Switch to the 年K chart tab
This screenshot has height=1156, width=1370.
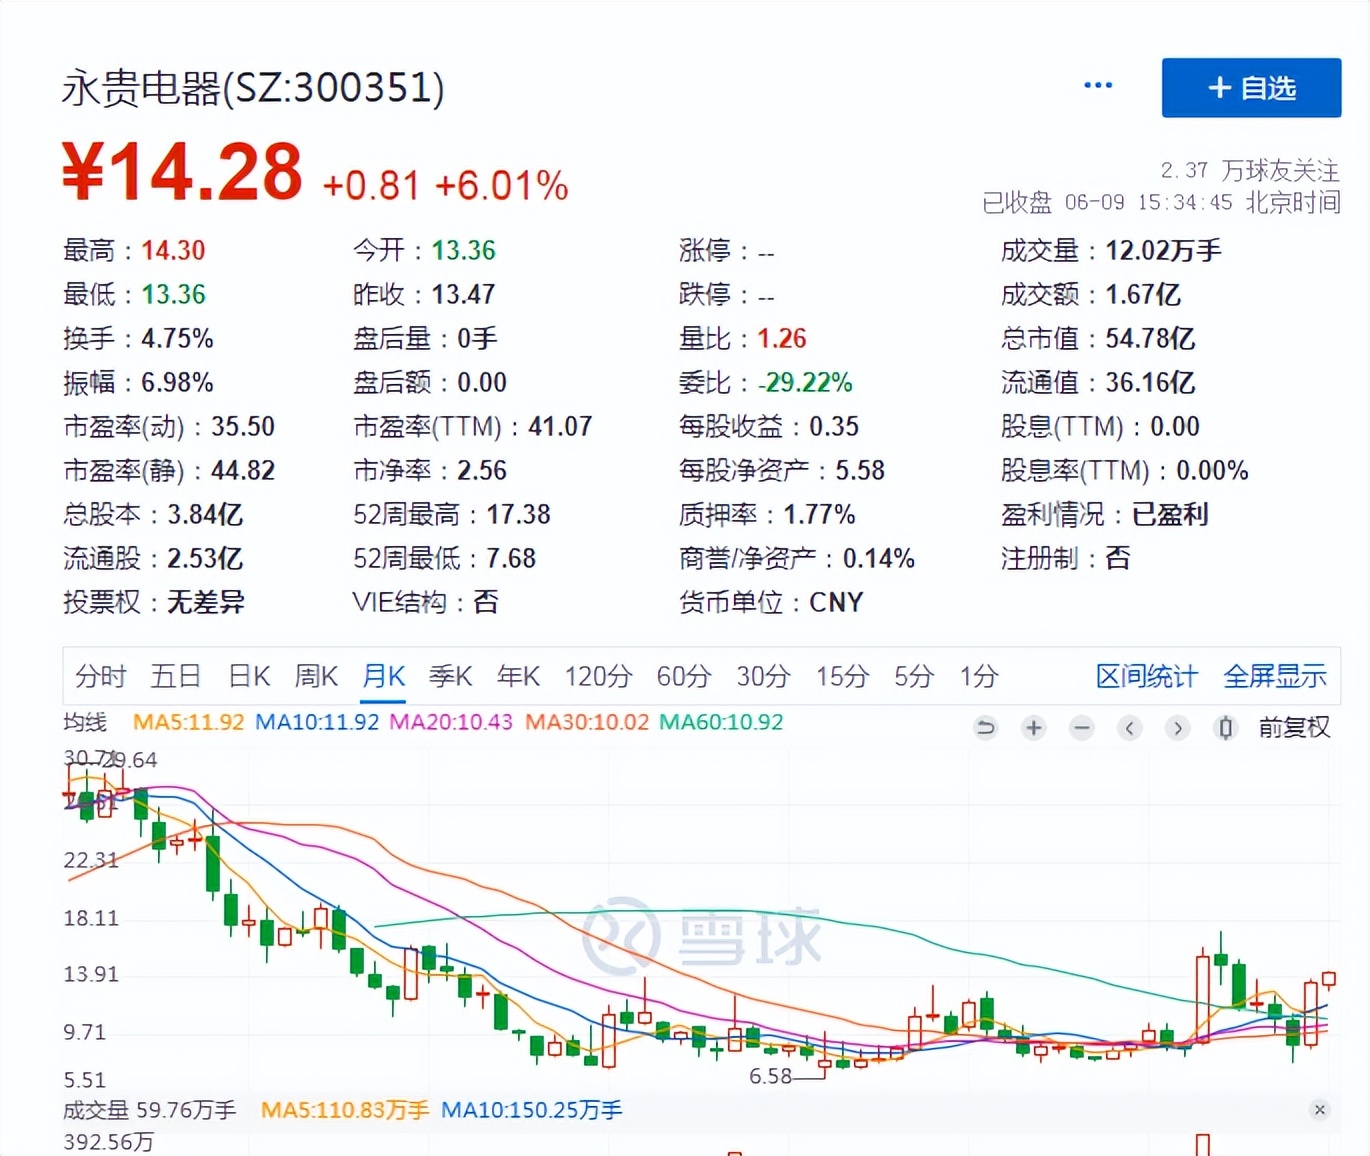pyautogui.click(x=518, y=677)
